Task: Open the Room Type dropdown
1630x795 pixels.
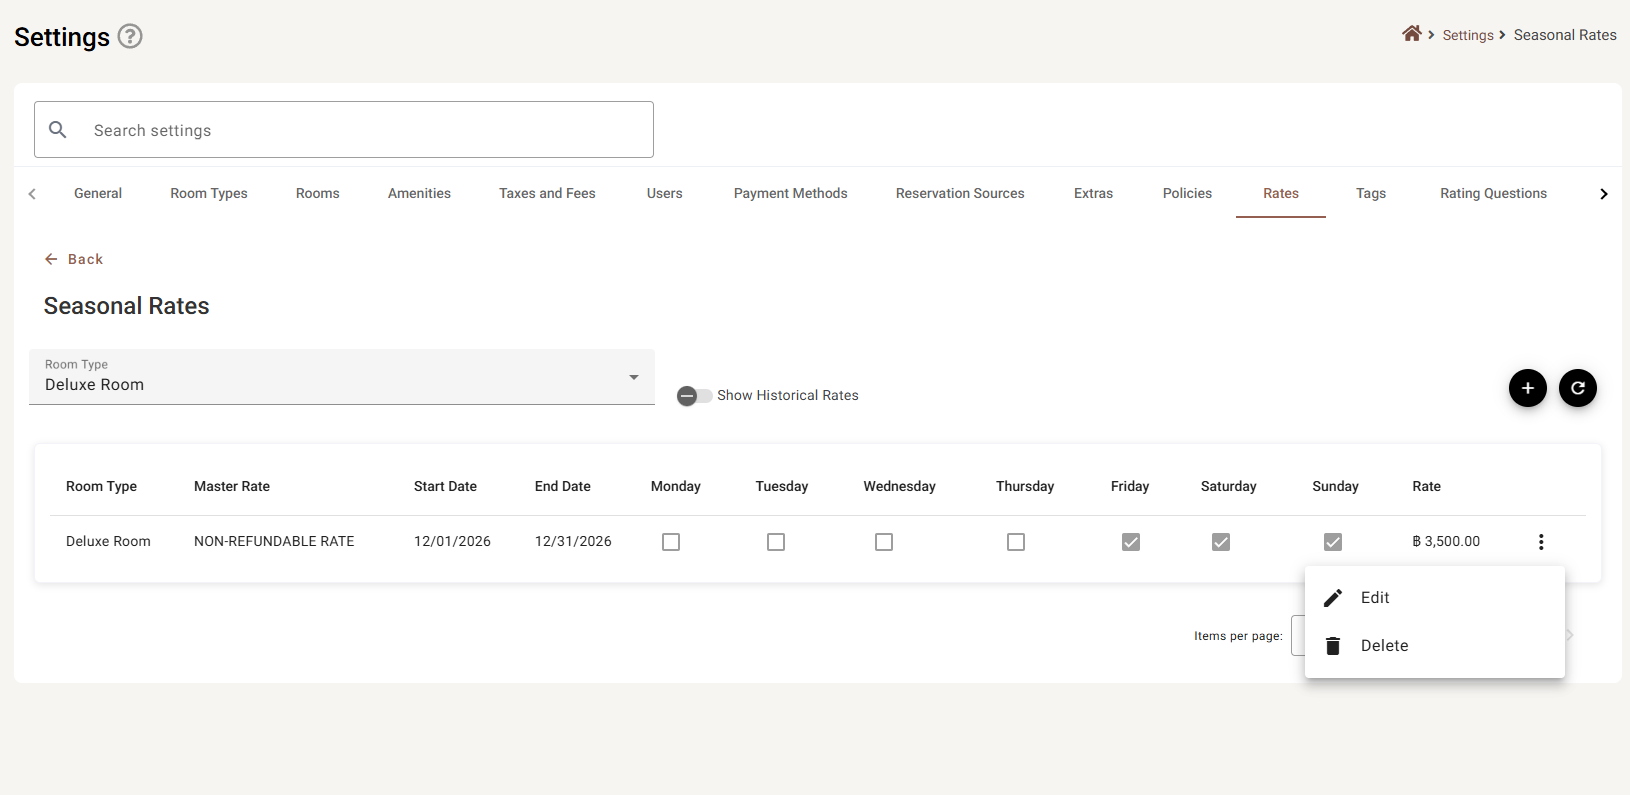Action: (x=342, y=377)
